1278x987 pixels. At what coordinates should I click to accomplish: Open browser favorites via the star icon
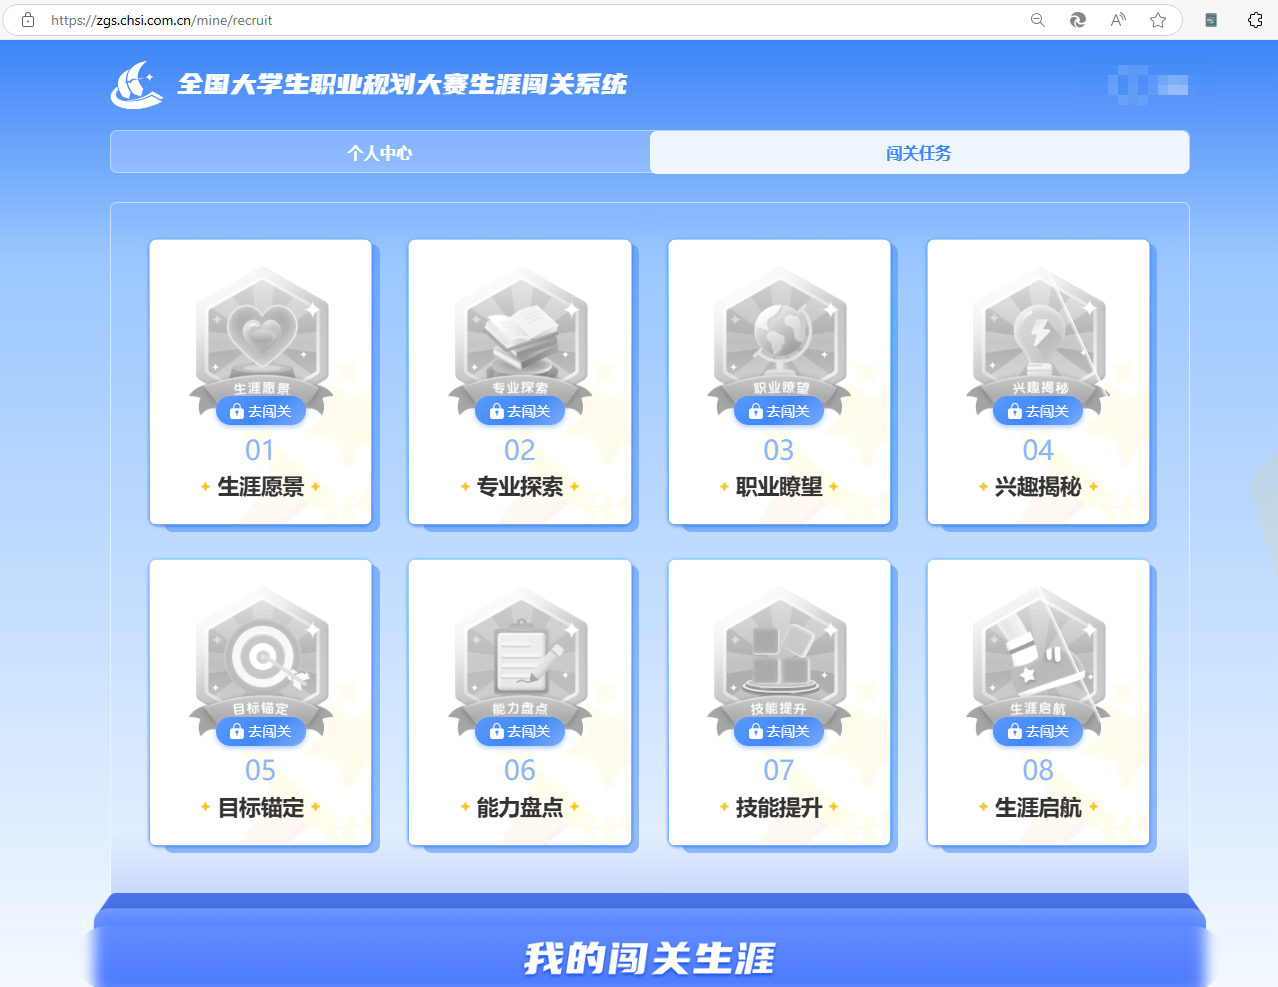[1157, 19]
